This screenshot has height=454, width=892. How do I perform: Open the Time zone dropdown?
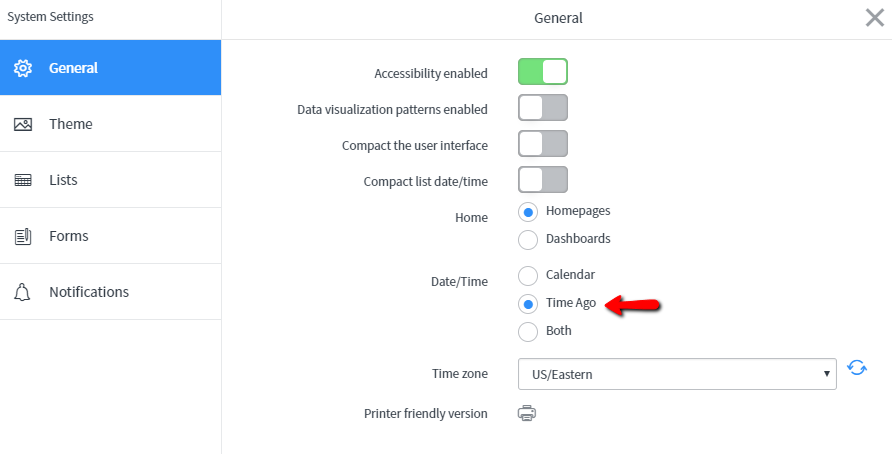pos(677,374)
